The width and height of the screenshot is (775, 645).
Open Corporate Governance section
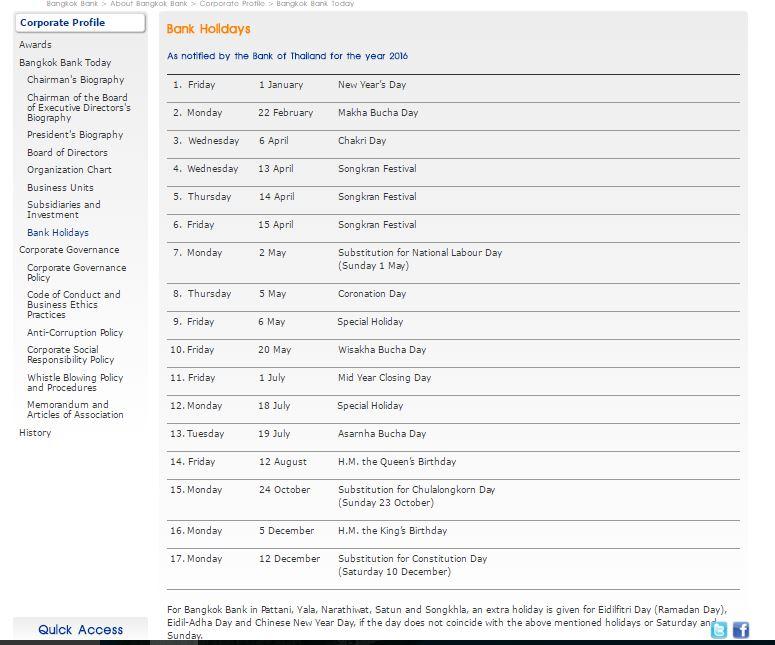pyautogui.click(x=69, y=250)
